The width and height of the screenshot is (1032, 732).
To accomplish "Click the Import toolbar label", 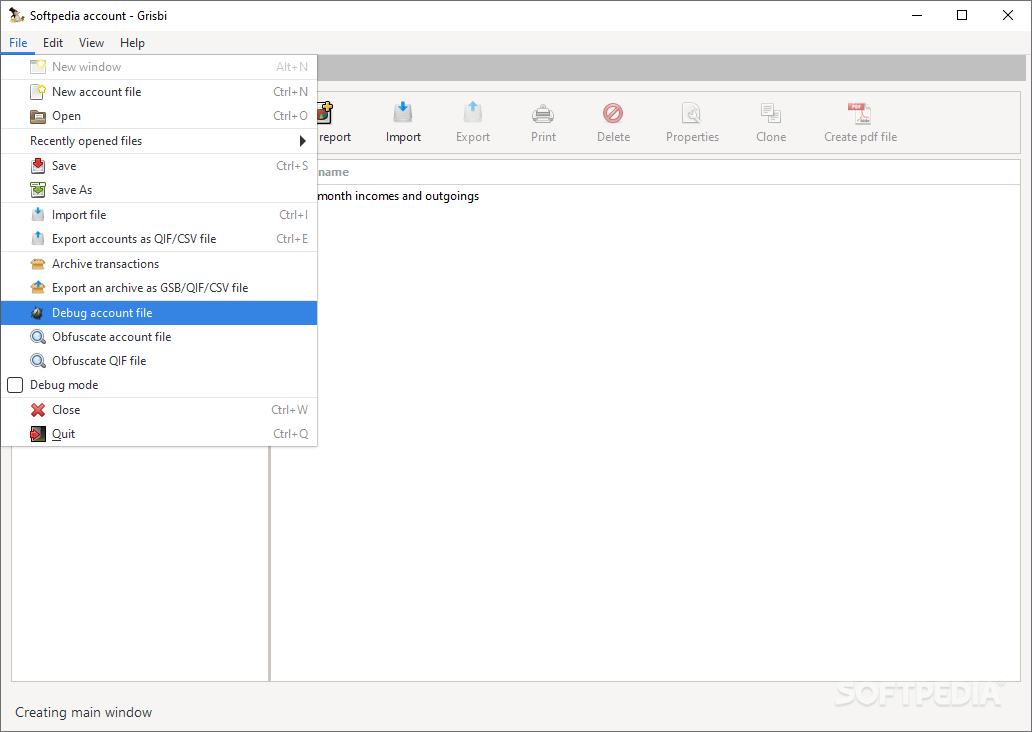I will pos(403,137).
